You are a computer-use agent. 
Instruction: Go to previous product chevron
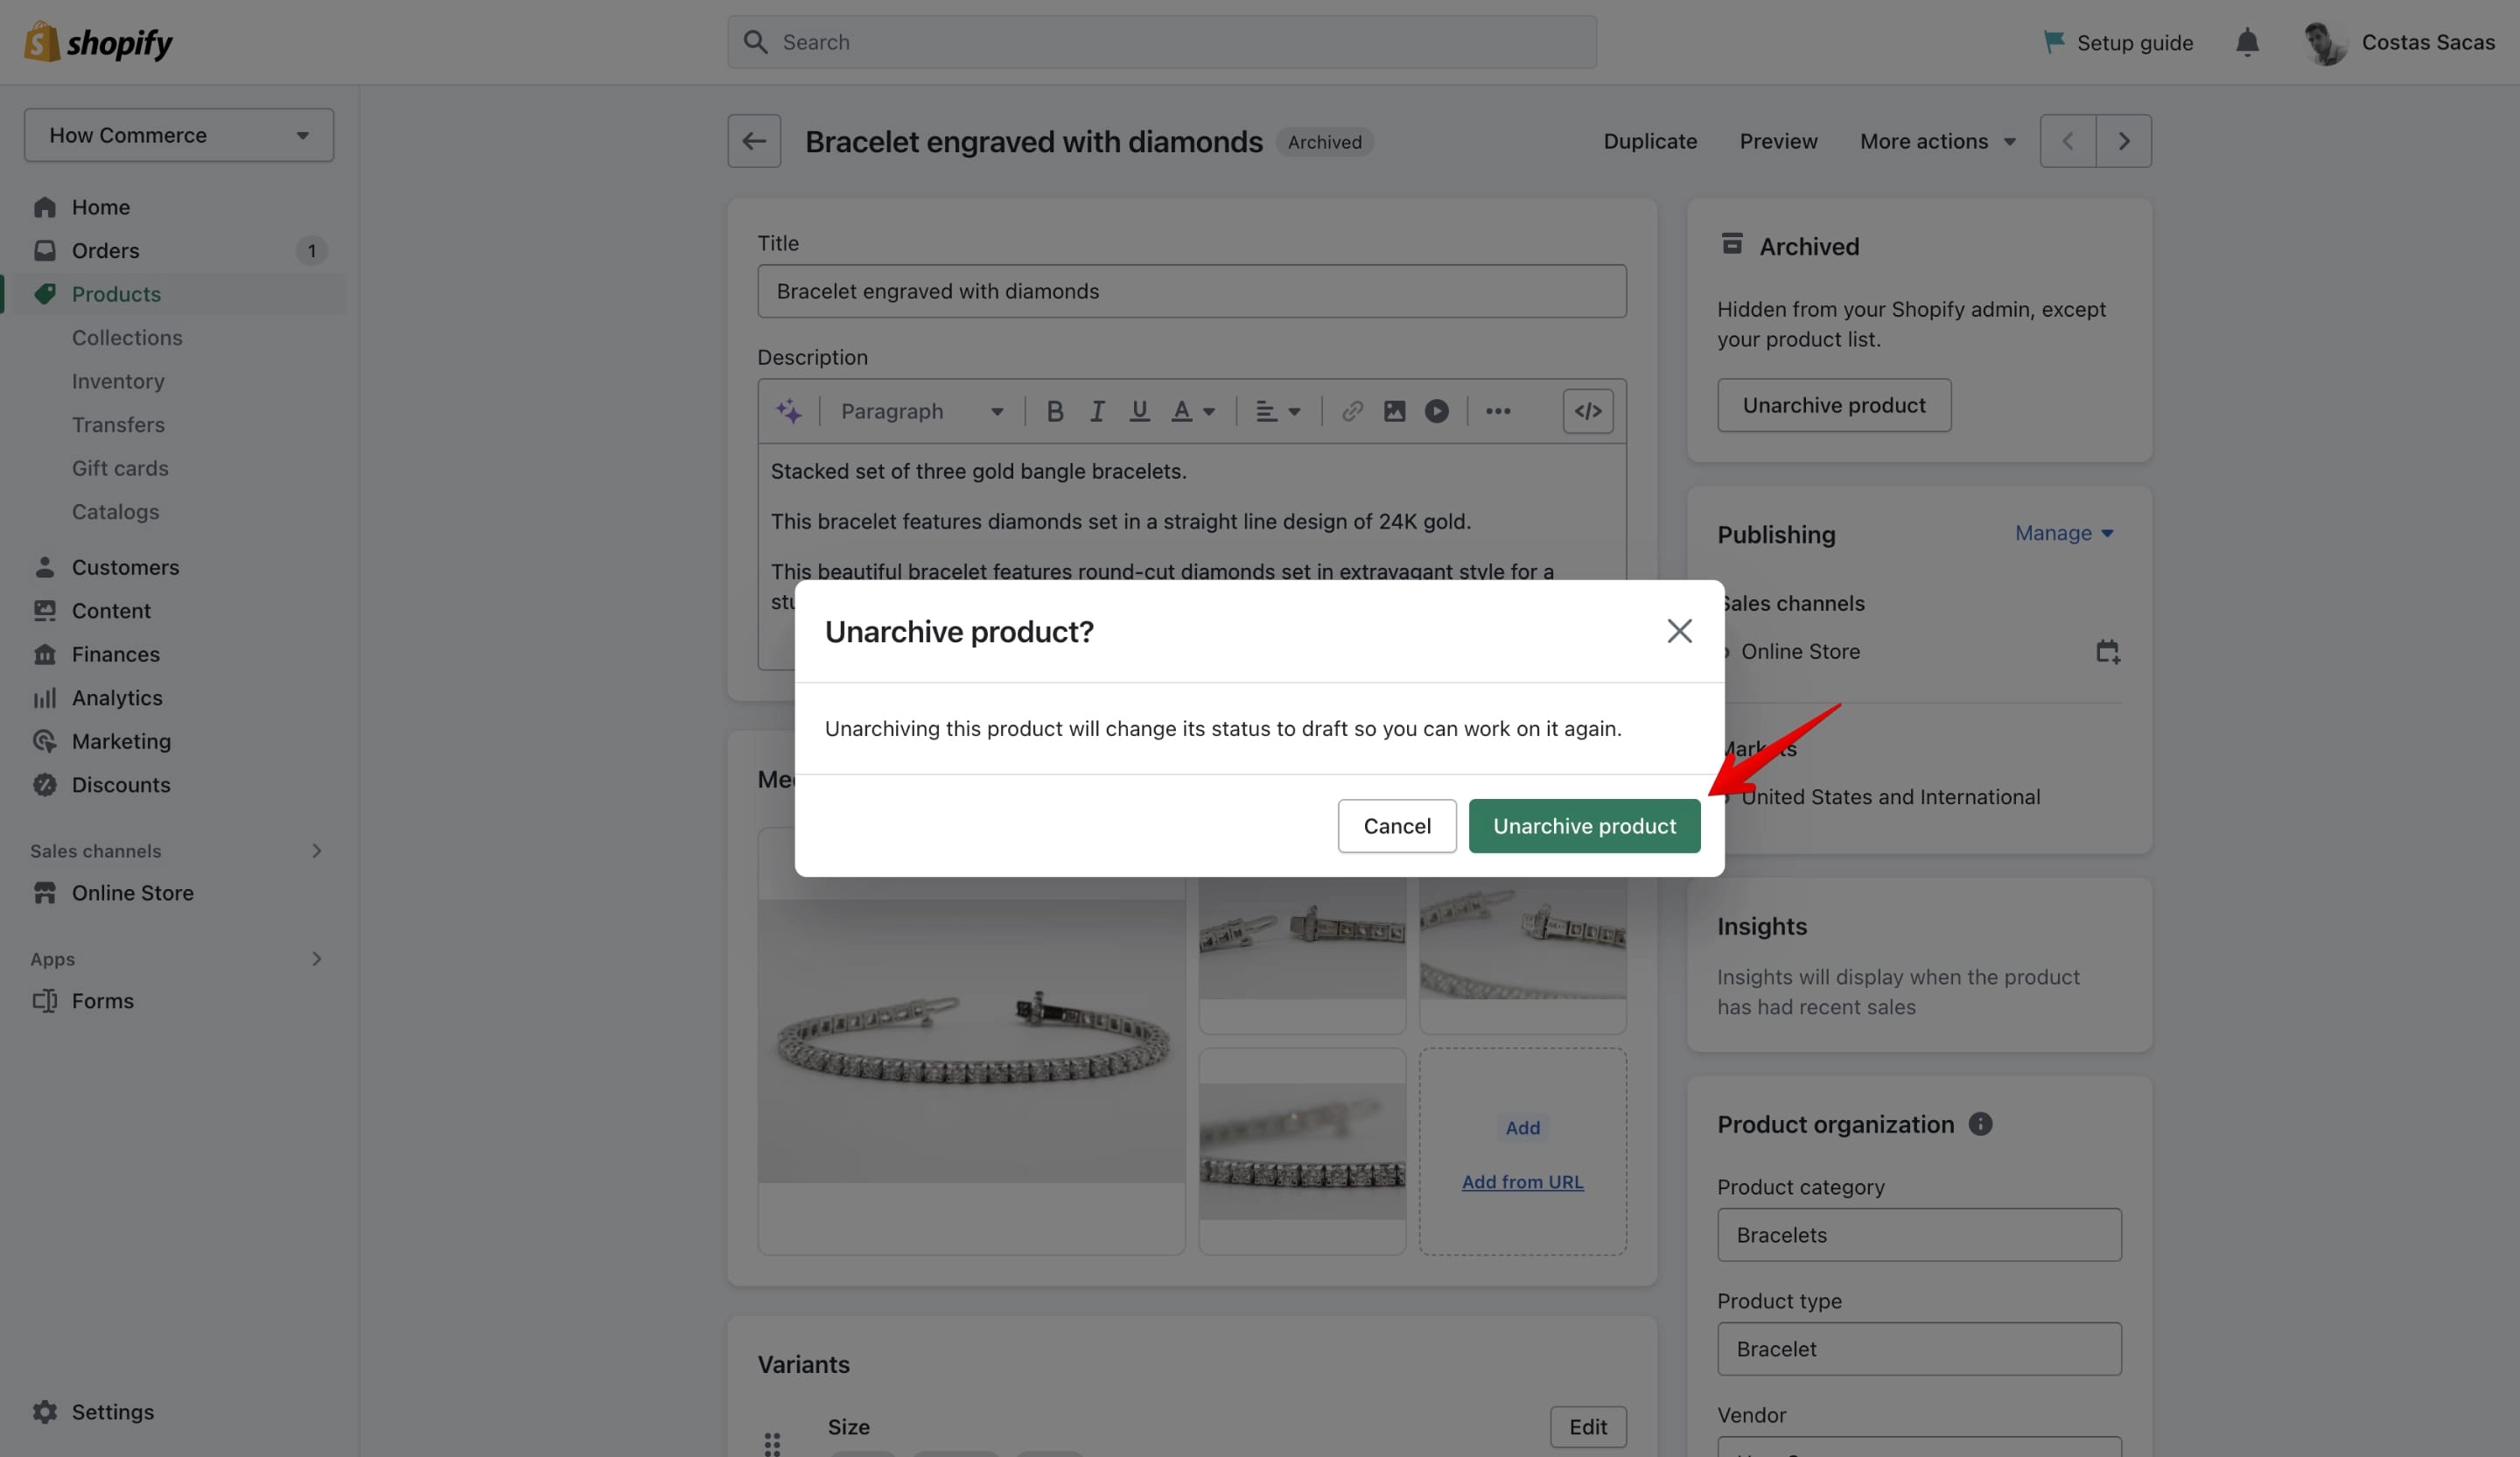(x=2068, y=141)
